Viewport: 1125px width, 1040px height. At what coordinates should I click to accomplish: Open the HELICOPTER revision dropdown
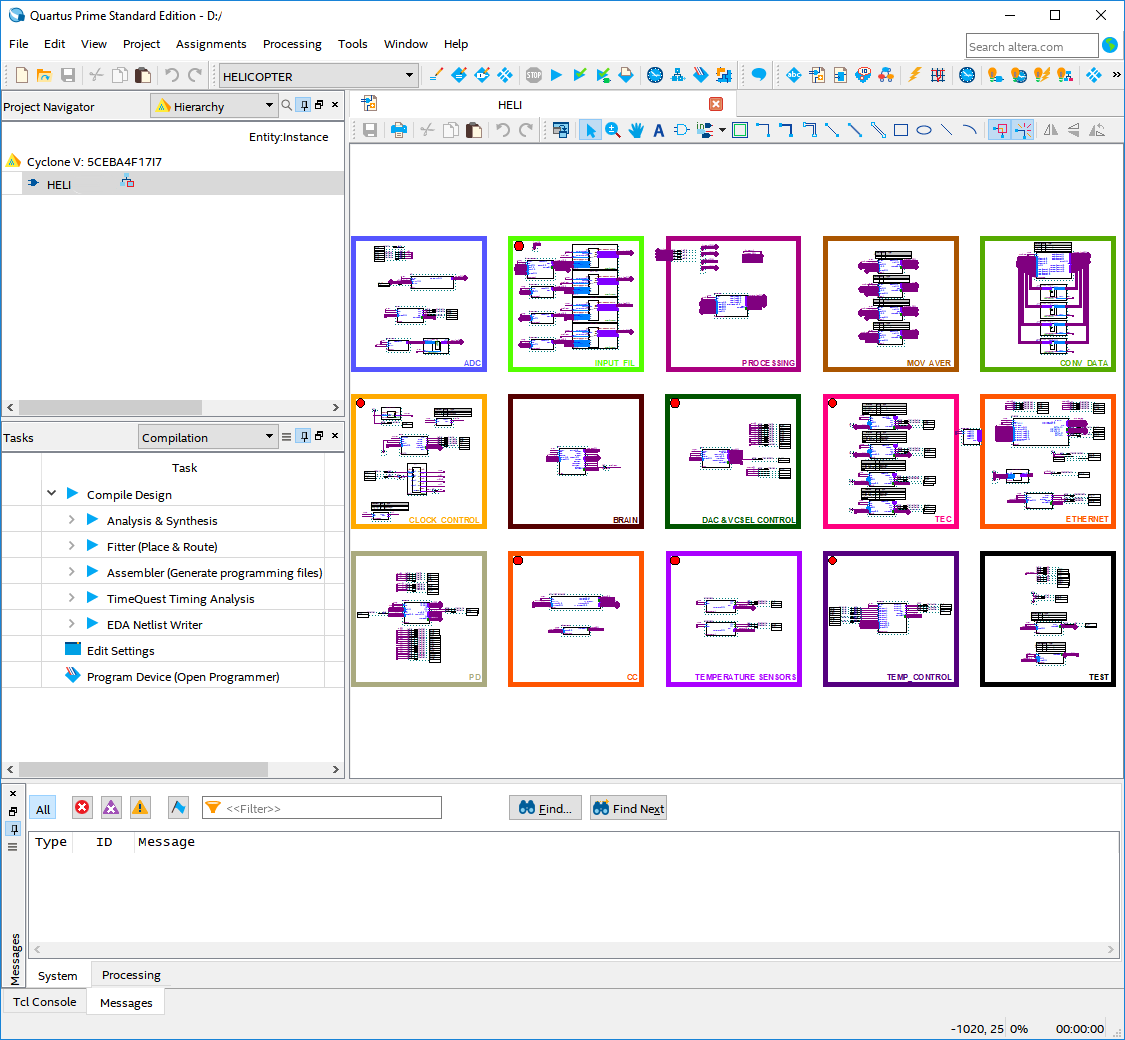[319, 75]
